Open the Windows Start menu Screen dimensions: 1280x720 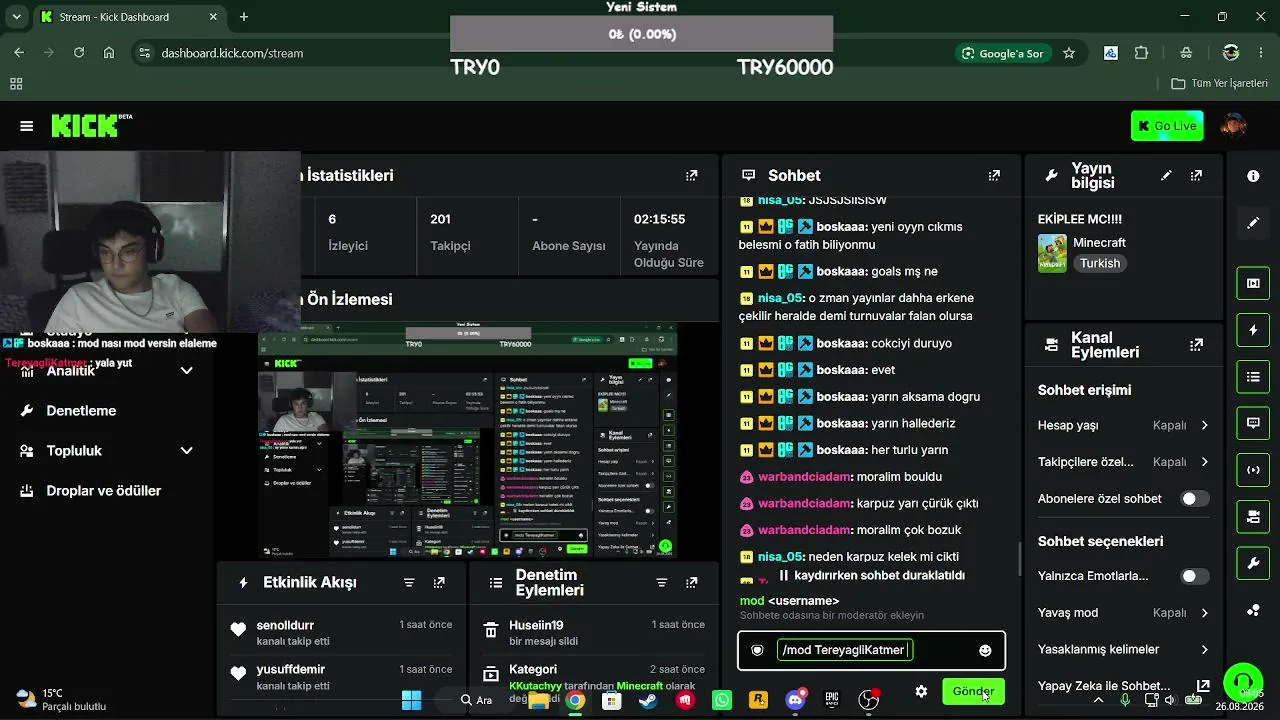tap(411, 700)
